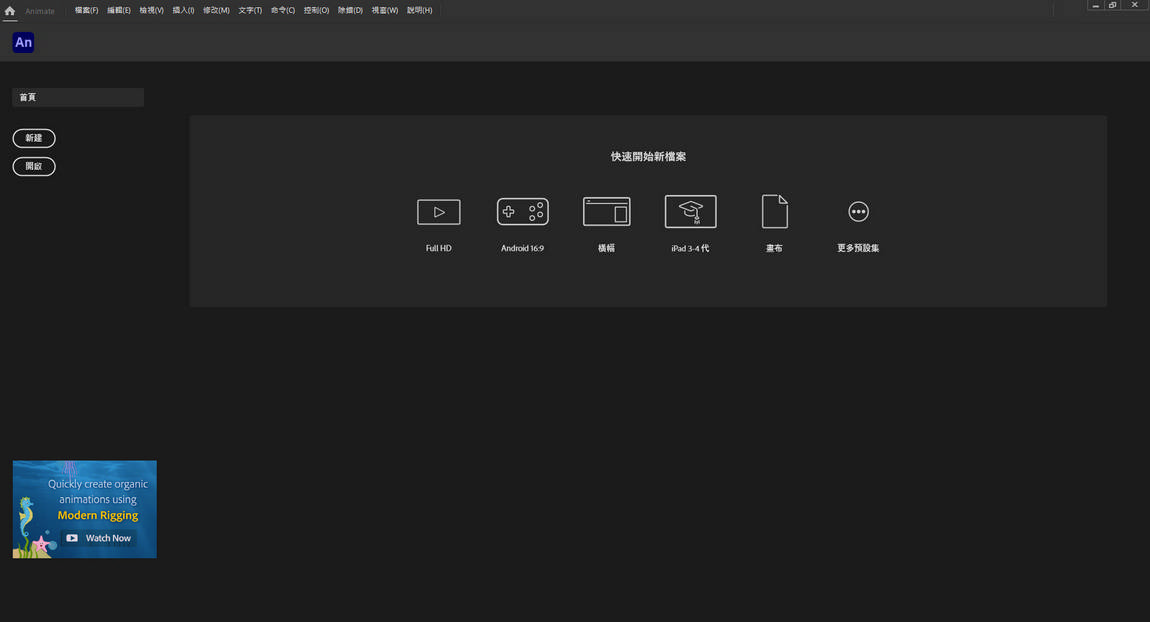The image size is (1150, 622).
Task: Click the Home icon in title bar
Action: 10,11
